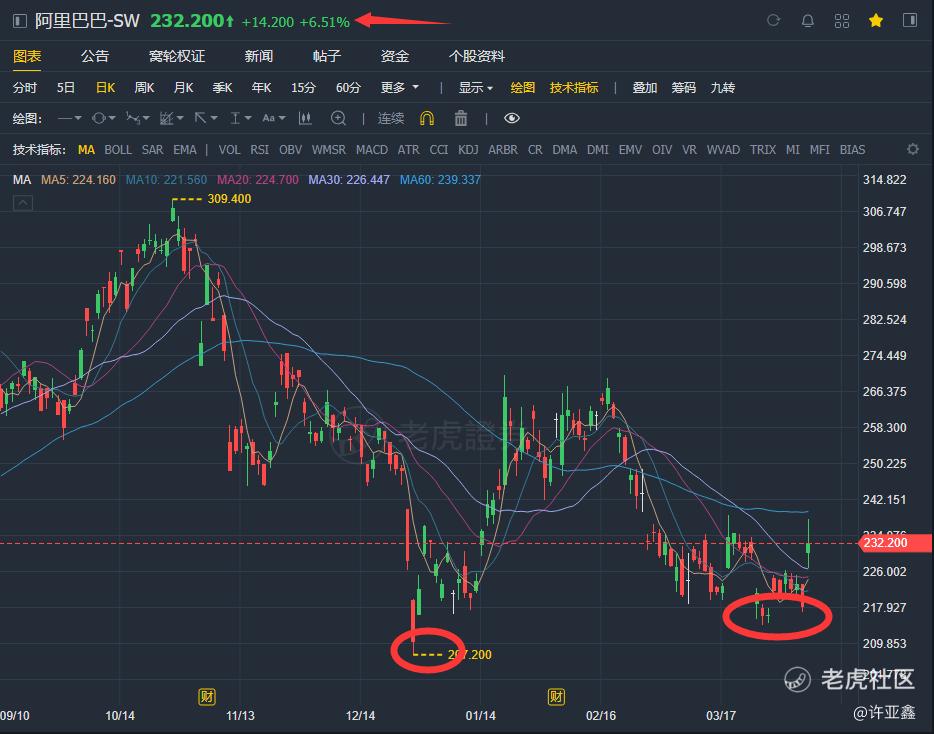
Task: Select the 5日 timeframe
Action: pyautogui.click(x=66, y=88)
